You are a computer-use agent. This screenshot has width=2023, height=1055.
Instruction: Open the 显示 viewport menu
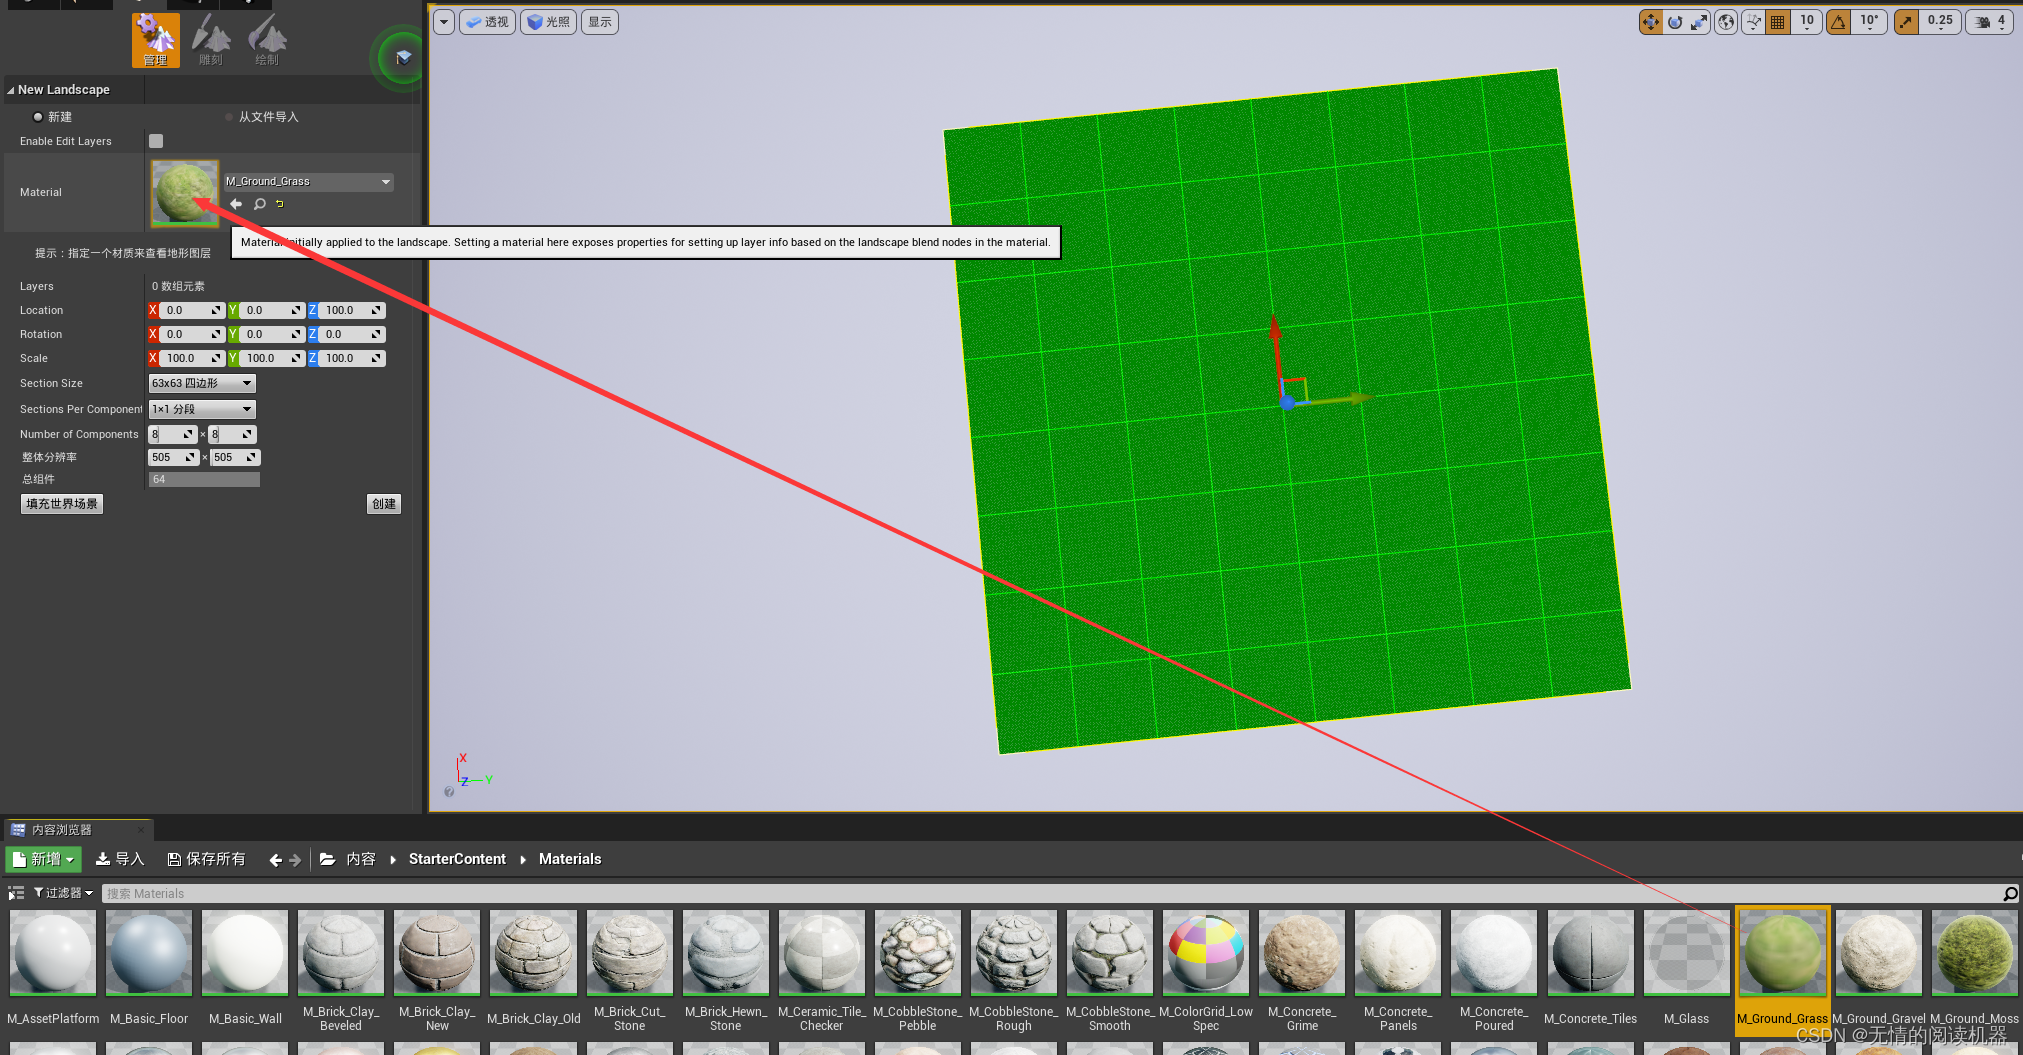pyautogui.click(x=599, y=21)
